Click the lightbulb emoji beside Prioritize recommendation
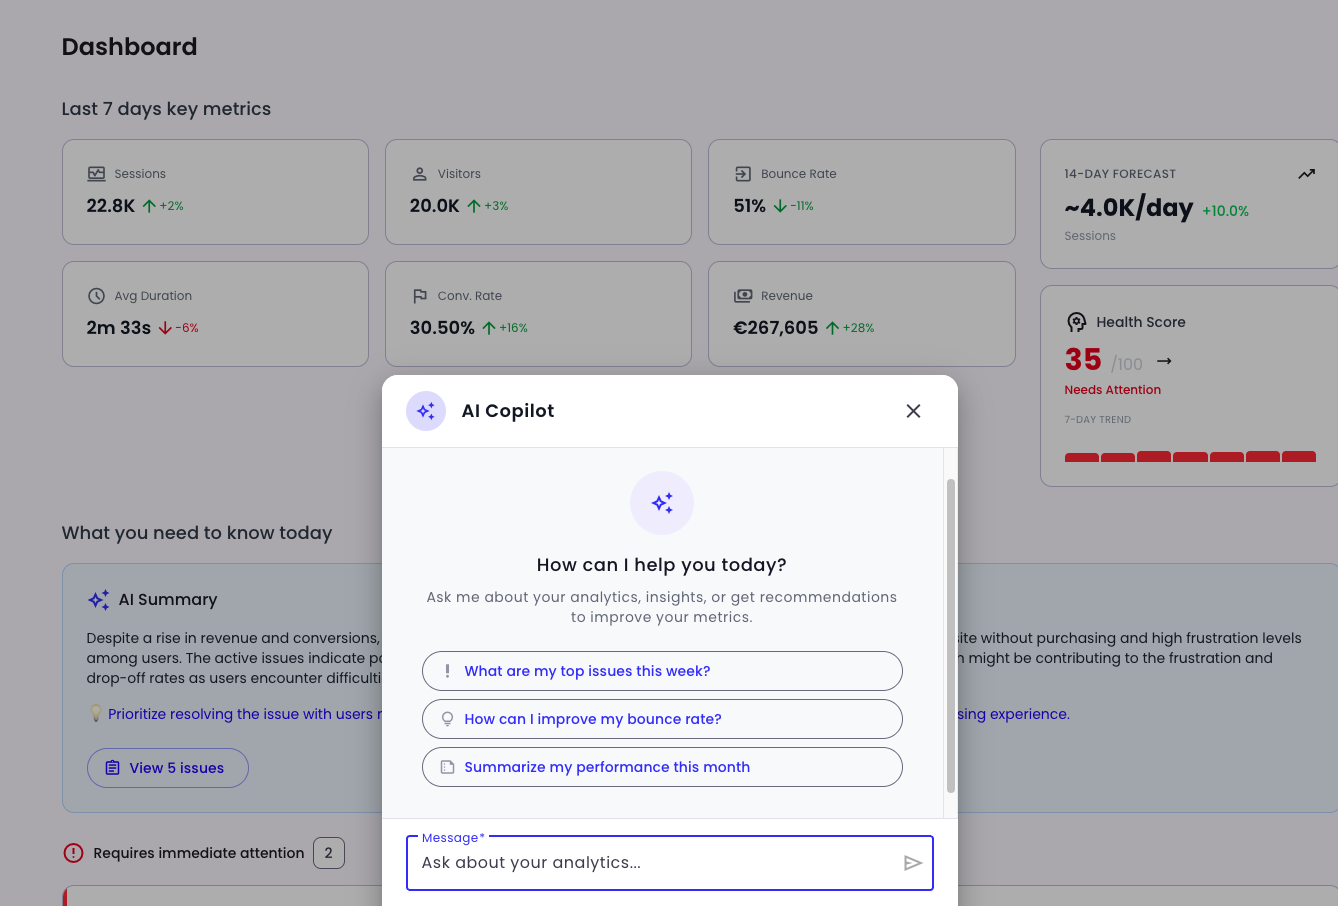The height and width of the screenshot is (906, 1338). pos(96,714)
